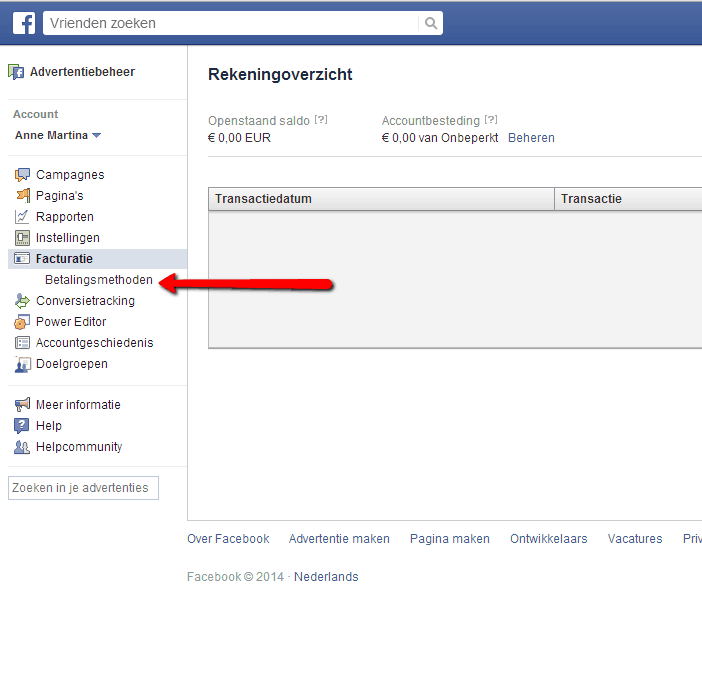This screenshot has width=702, height=689.
Task: Click the Transactie column header
Action: coord(628,199)
